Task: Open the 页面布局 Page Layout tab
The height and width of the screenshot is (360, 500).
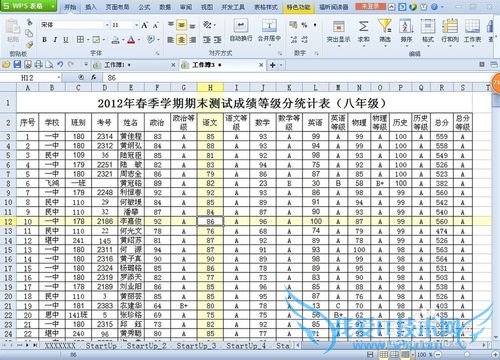Action: point(117,7)
